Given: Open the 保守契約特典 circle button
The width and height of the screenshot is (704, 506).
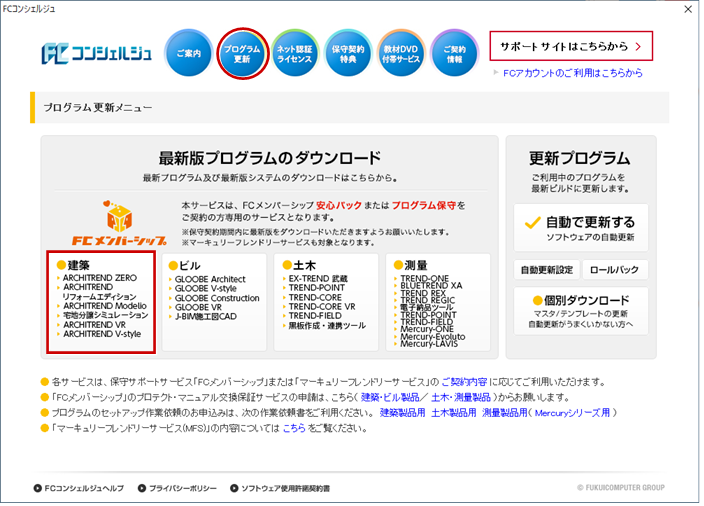Looking at the screenshot, I should point(348,53).
